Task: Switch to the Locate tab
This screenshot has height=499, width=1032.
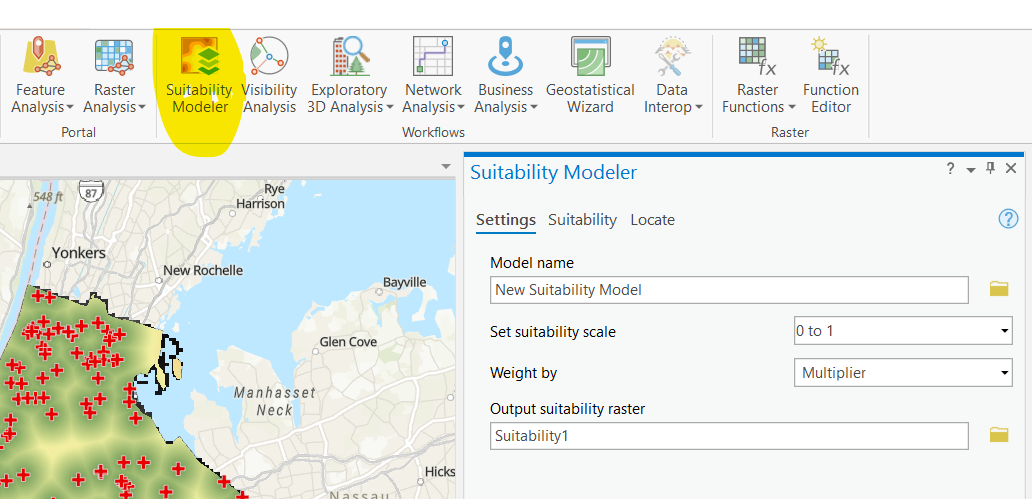Action: coord(652,220)
